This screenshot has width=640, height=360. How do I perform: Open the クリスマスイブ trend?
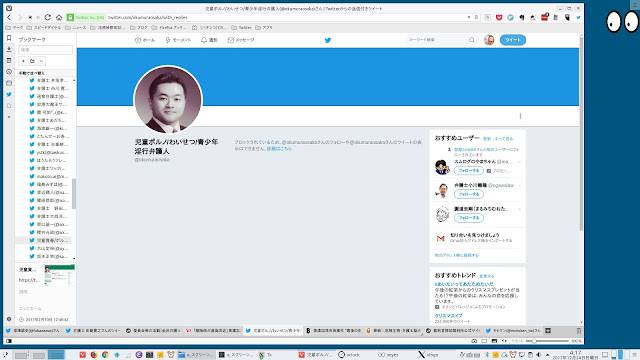tap(448, 316)
